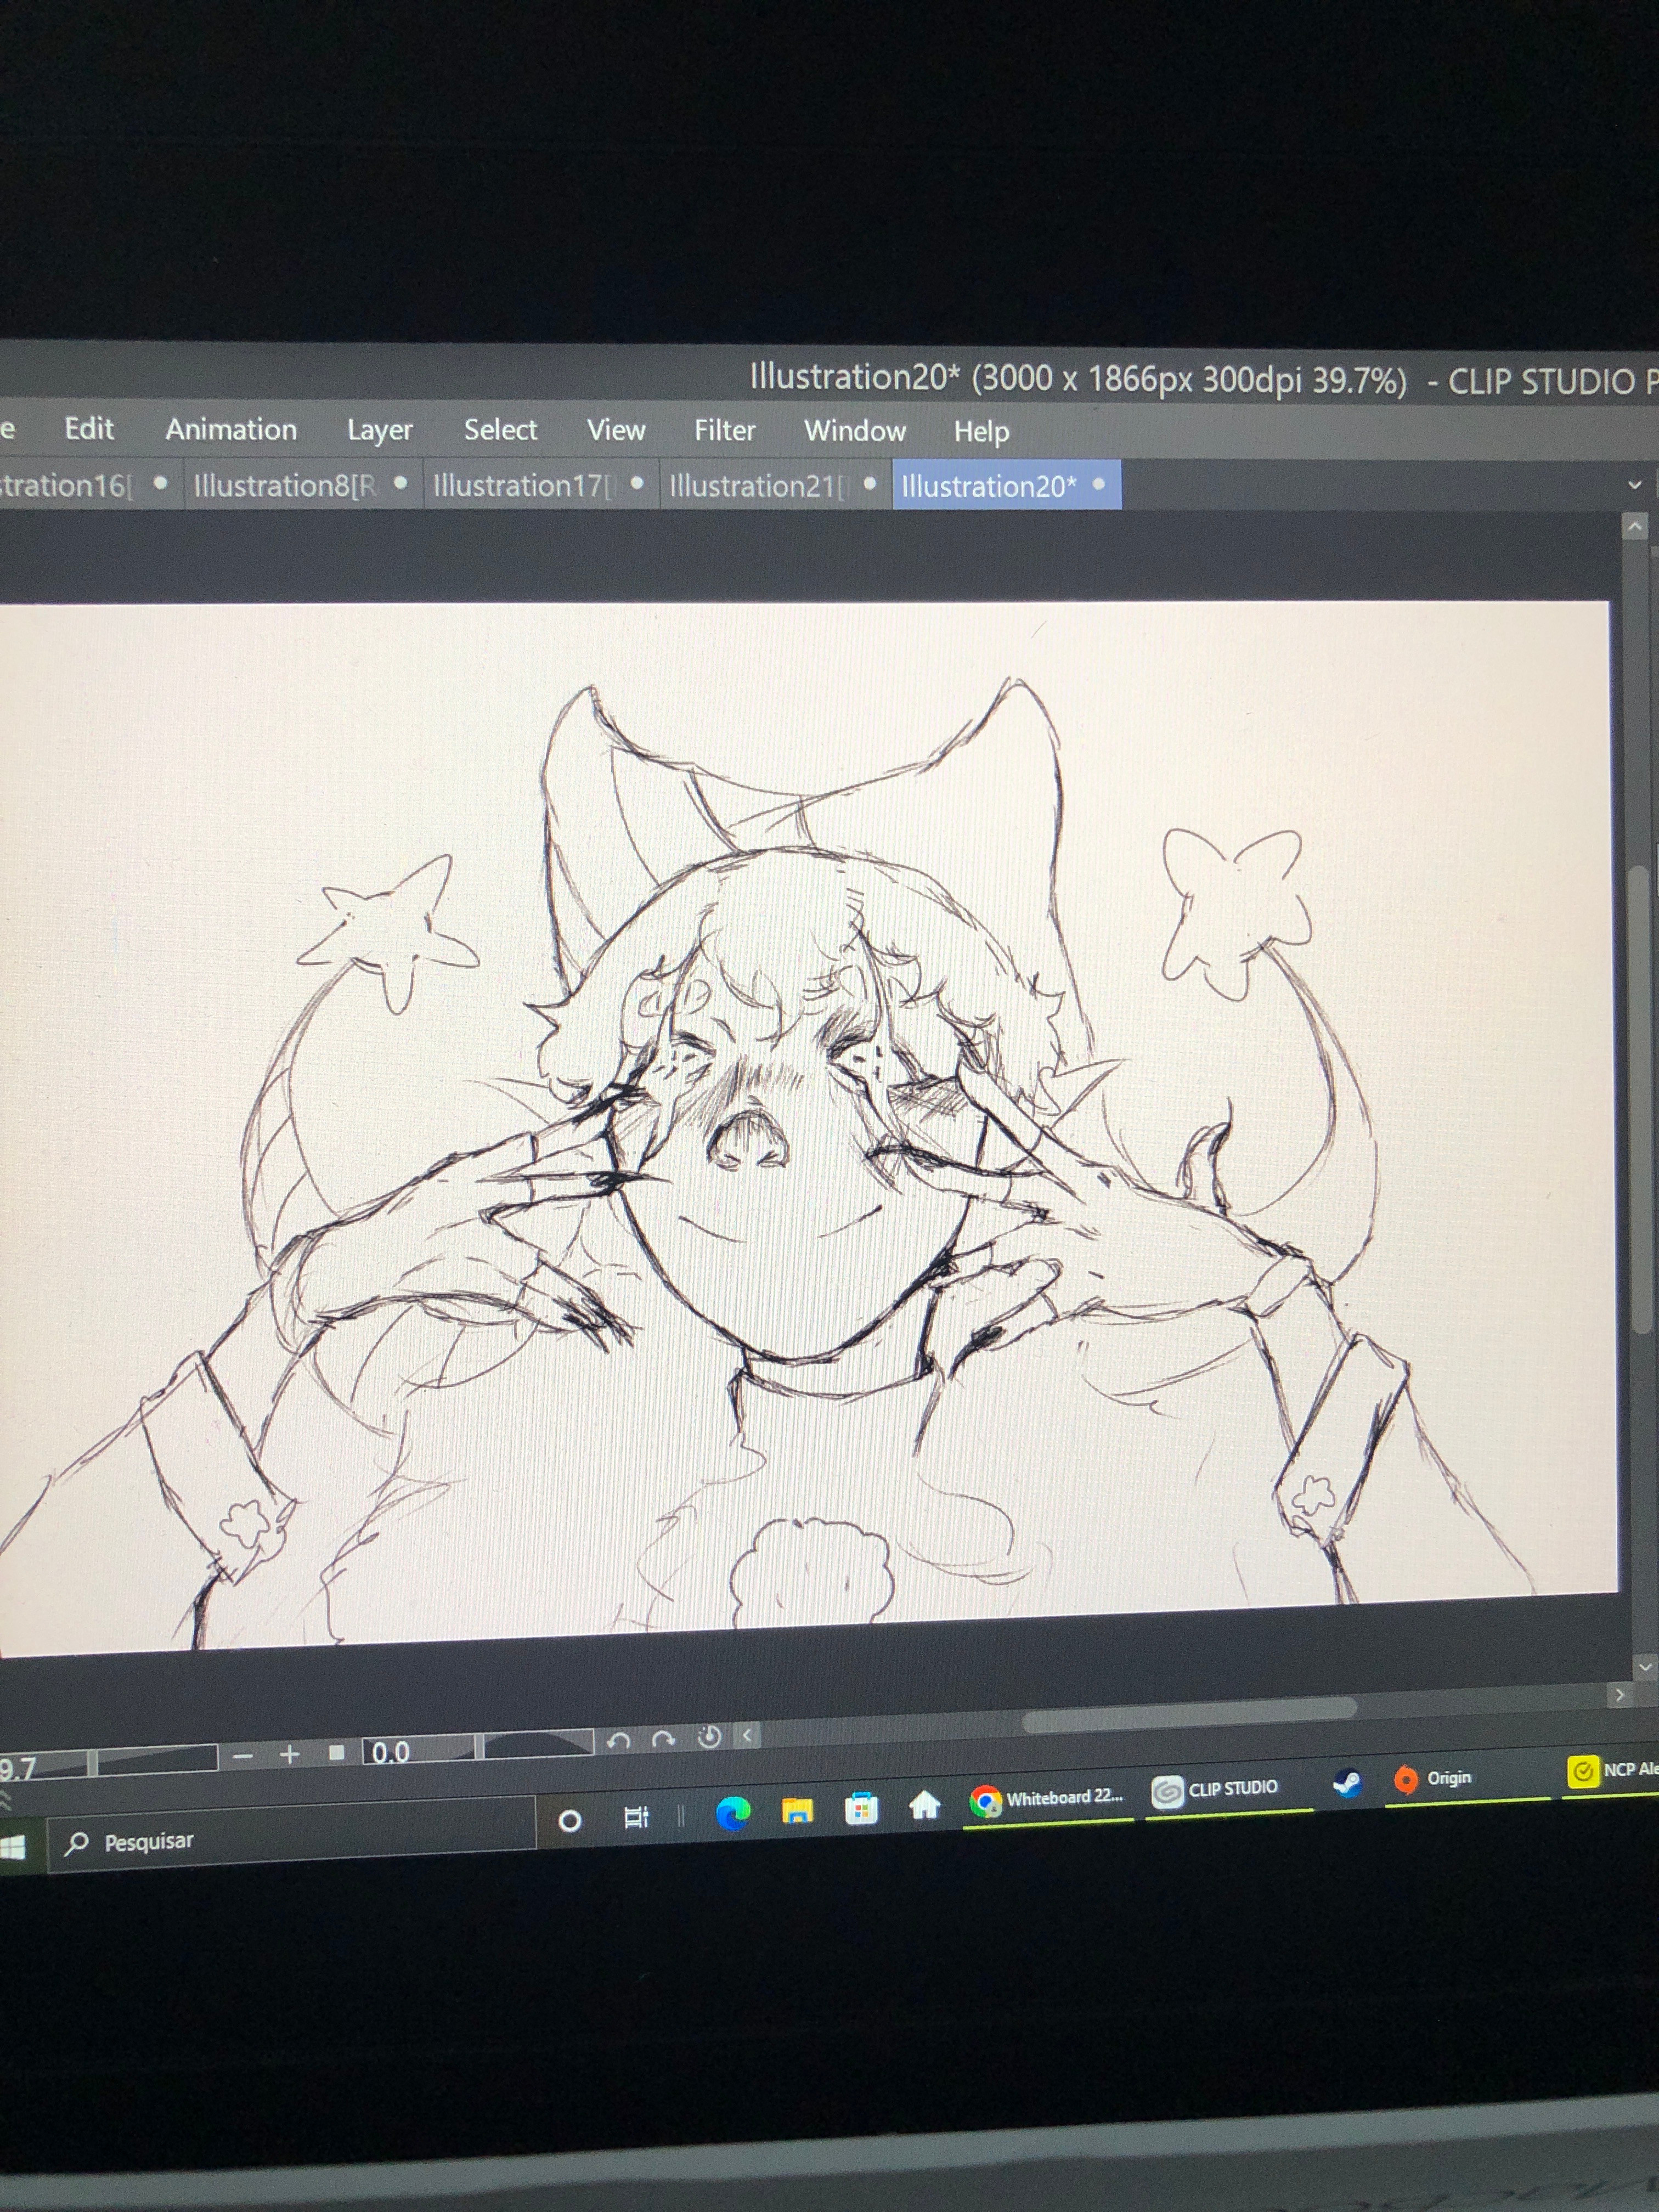Click the horizontal scrollbar right arrow
1659x2212 pixels.
tap(1620, 1695)
